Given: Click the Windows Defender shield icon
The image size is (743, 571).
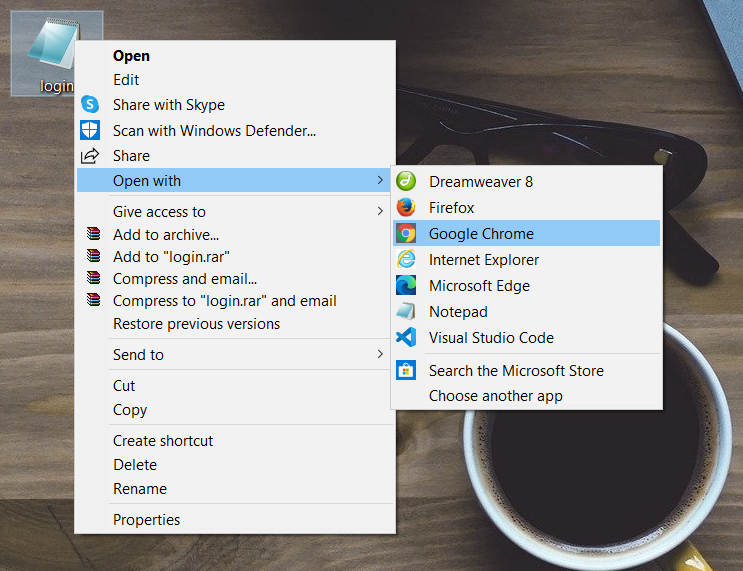Looking at the screenshot, I should coord(90,130).
